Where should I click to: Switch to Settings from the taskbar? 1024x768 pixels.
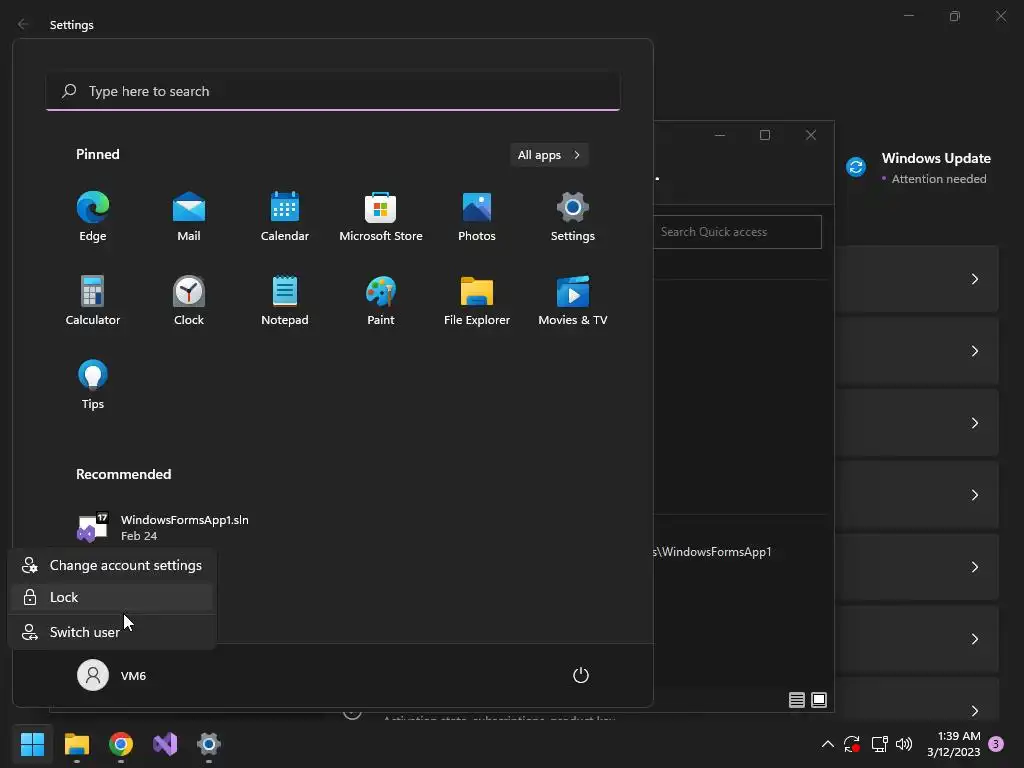coord(209,744)
